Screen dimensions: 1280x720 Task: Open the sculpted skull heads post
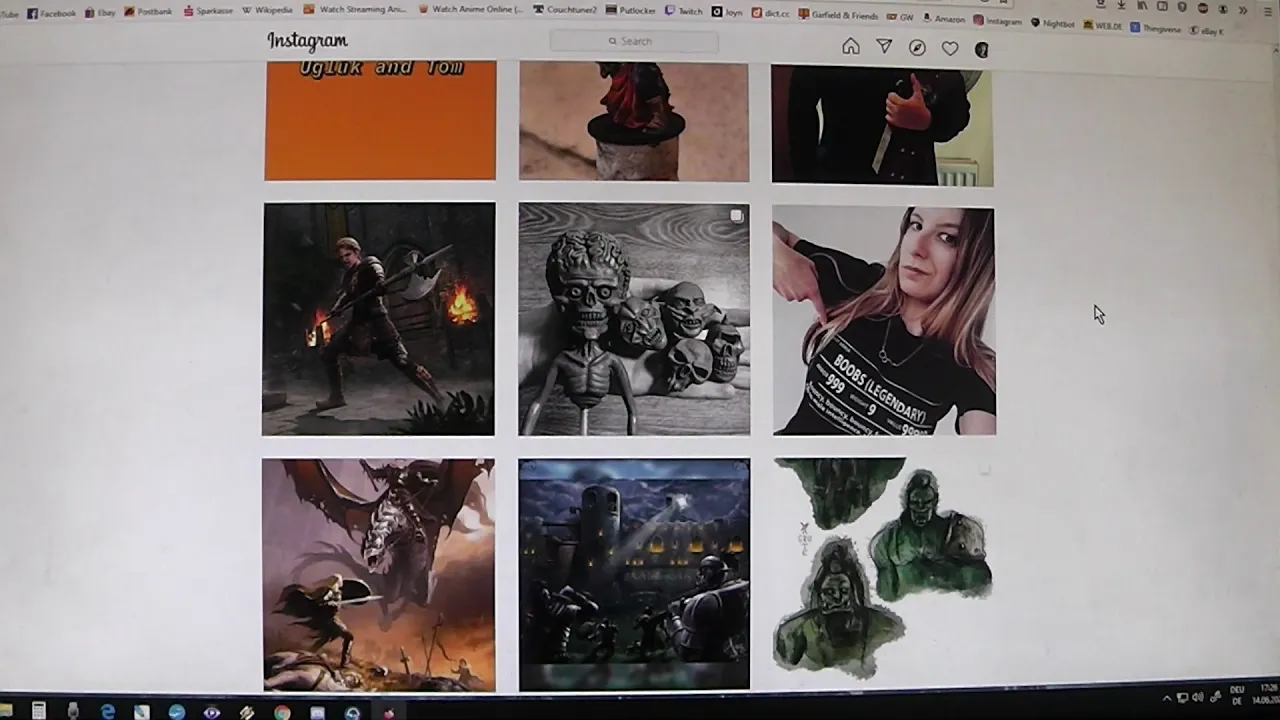click(634, 319)
